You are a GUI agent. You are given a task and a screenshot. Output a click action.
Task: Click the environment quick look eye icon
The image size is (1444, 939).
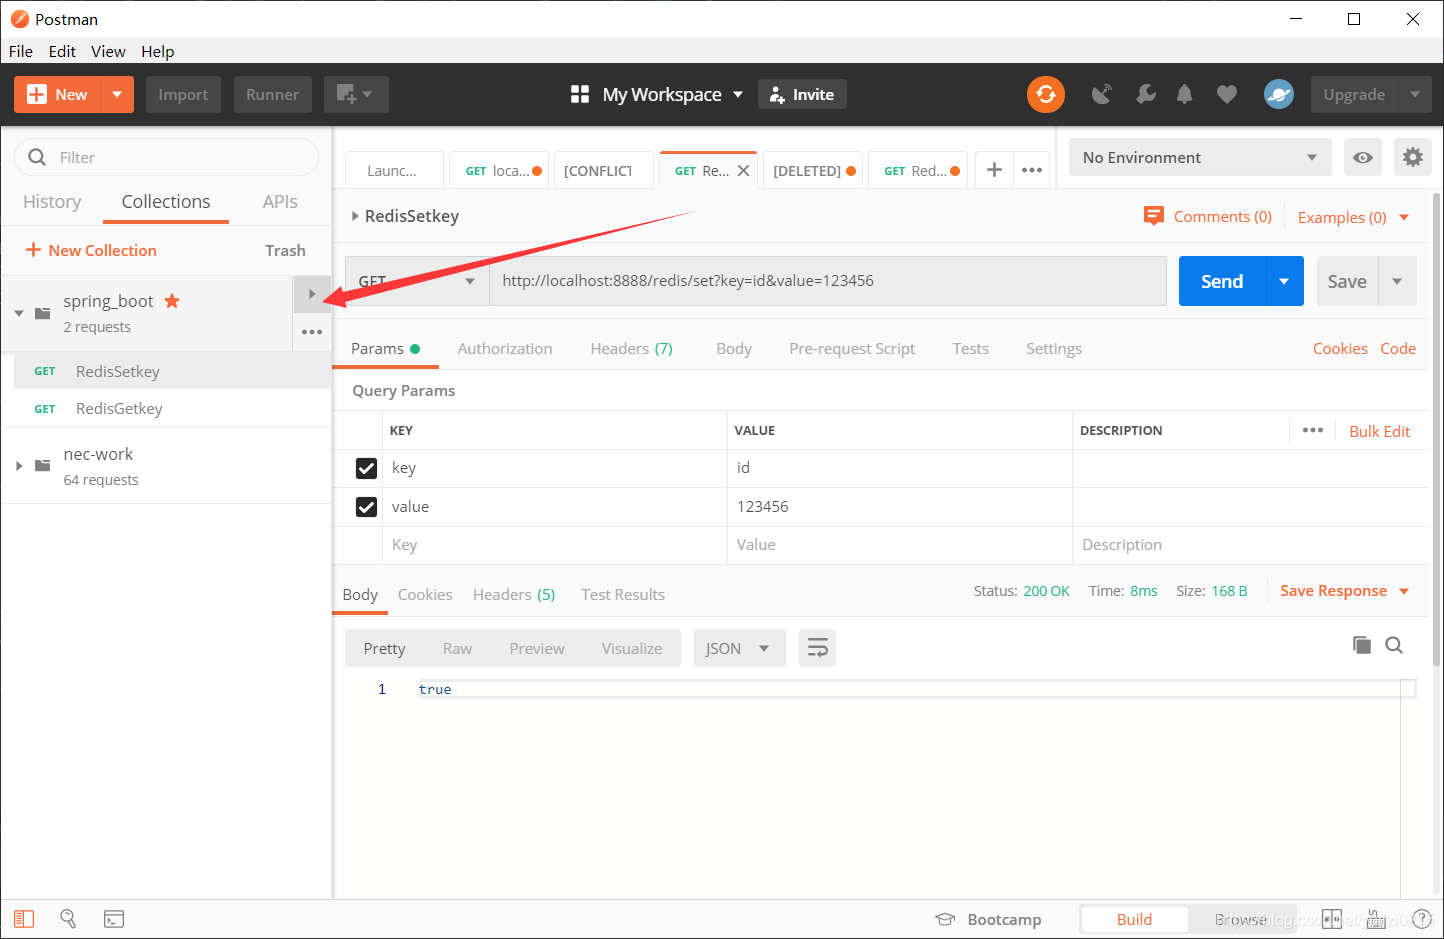[x=1362, y=158]
